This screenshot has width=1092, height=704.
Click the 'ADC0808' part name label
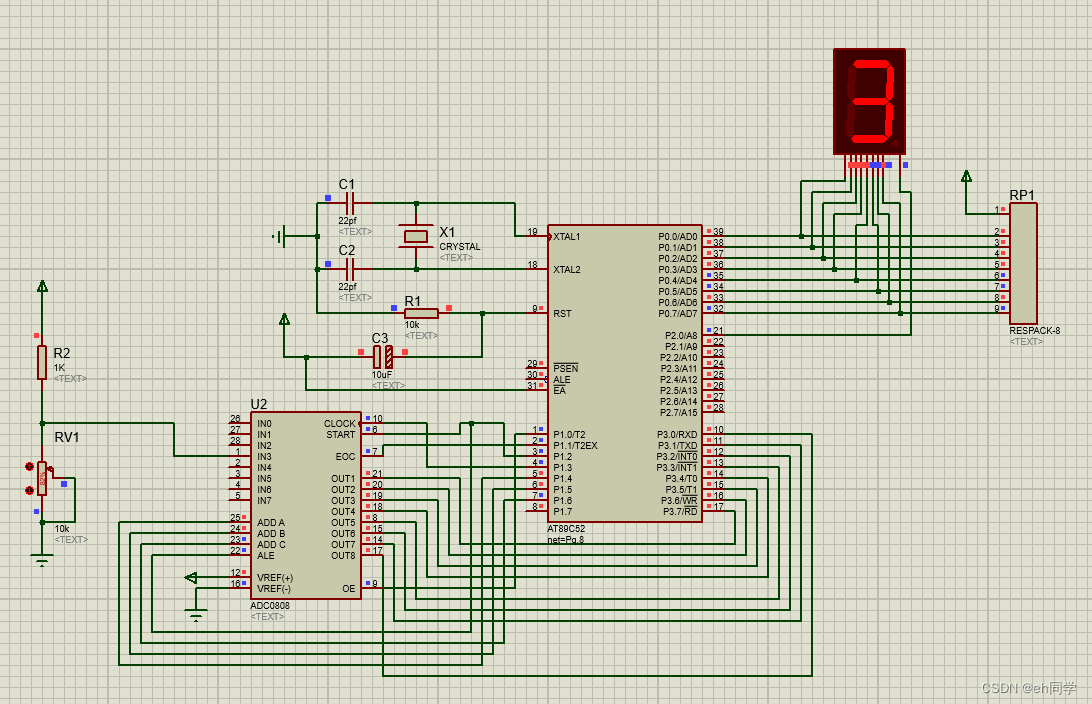click(x=270, y=605)
